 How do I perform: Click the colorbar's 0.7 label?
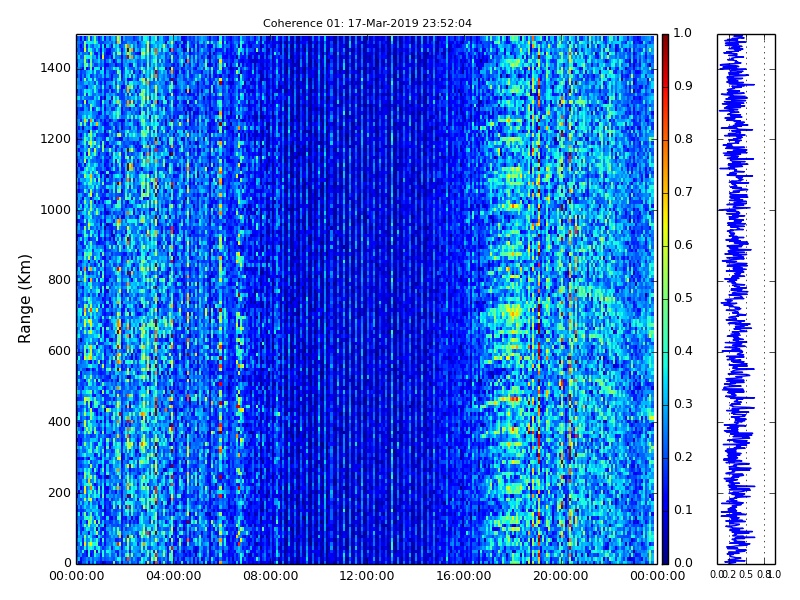click(683, 192)
